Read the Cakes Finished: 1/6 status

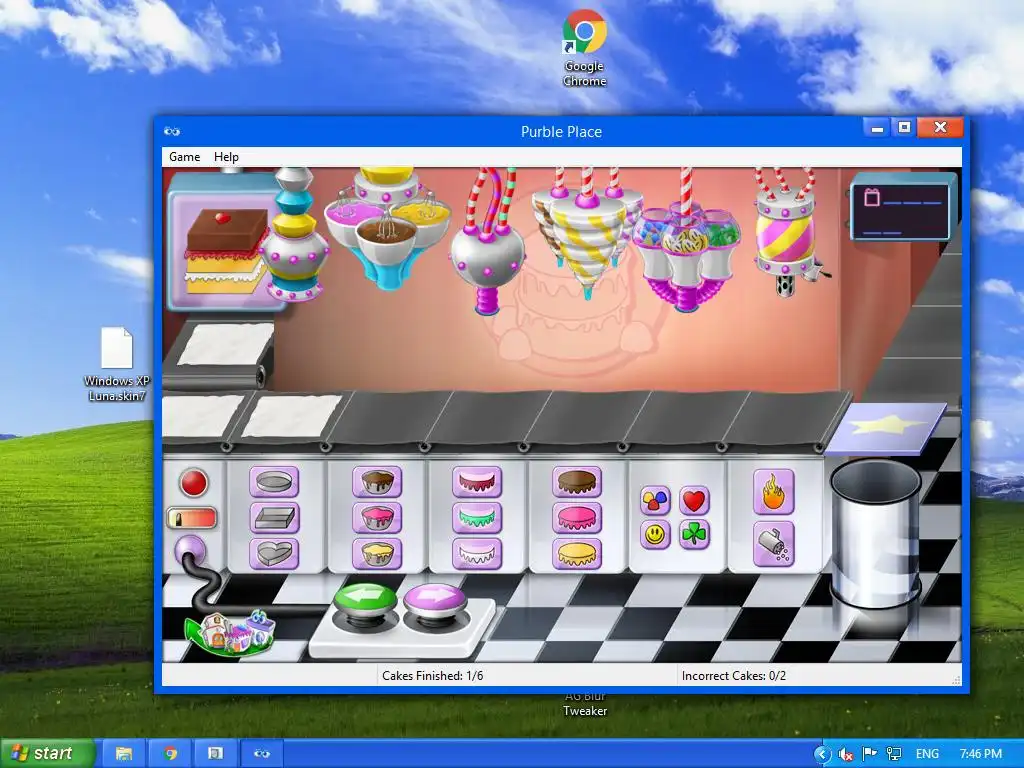click(x=433, y=676)
